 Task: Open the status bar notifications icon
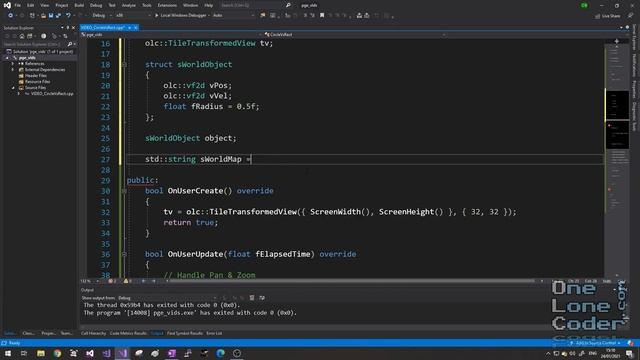click(630, 343)
